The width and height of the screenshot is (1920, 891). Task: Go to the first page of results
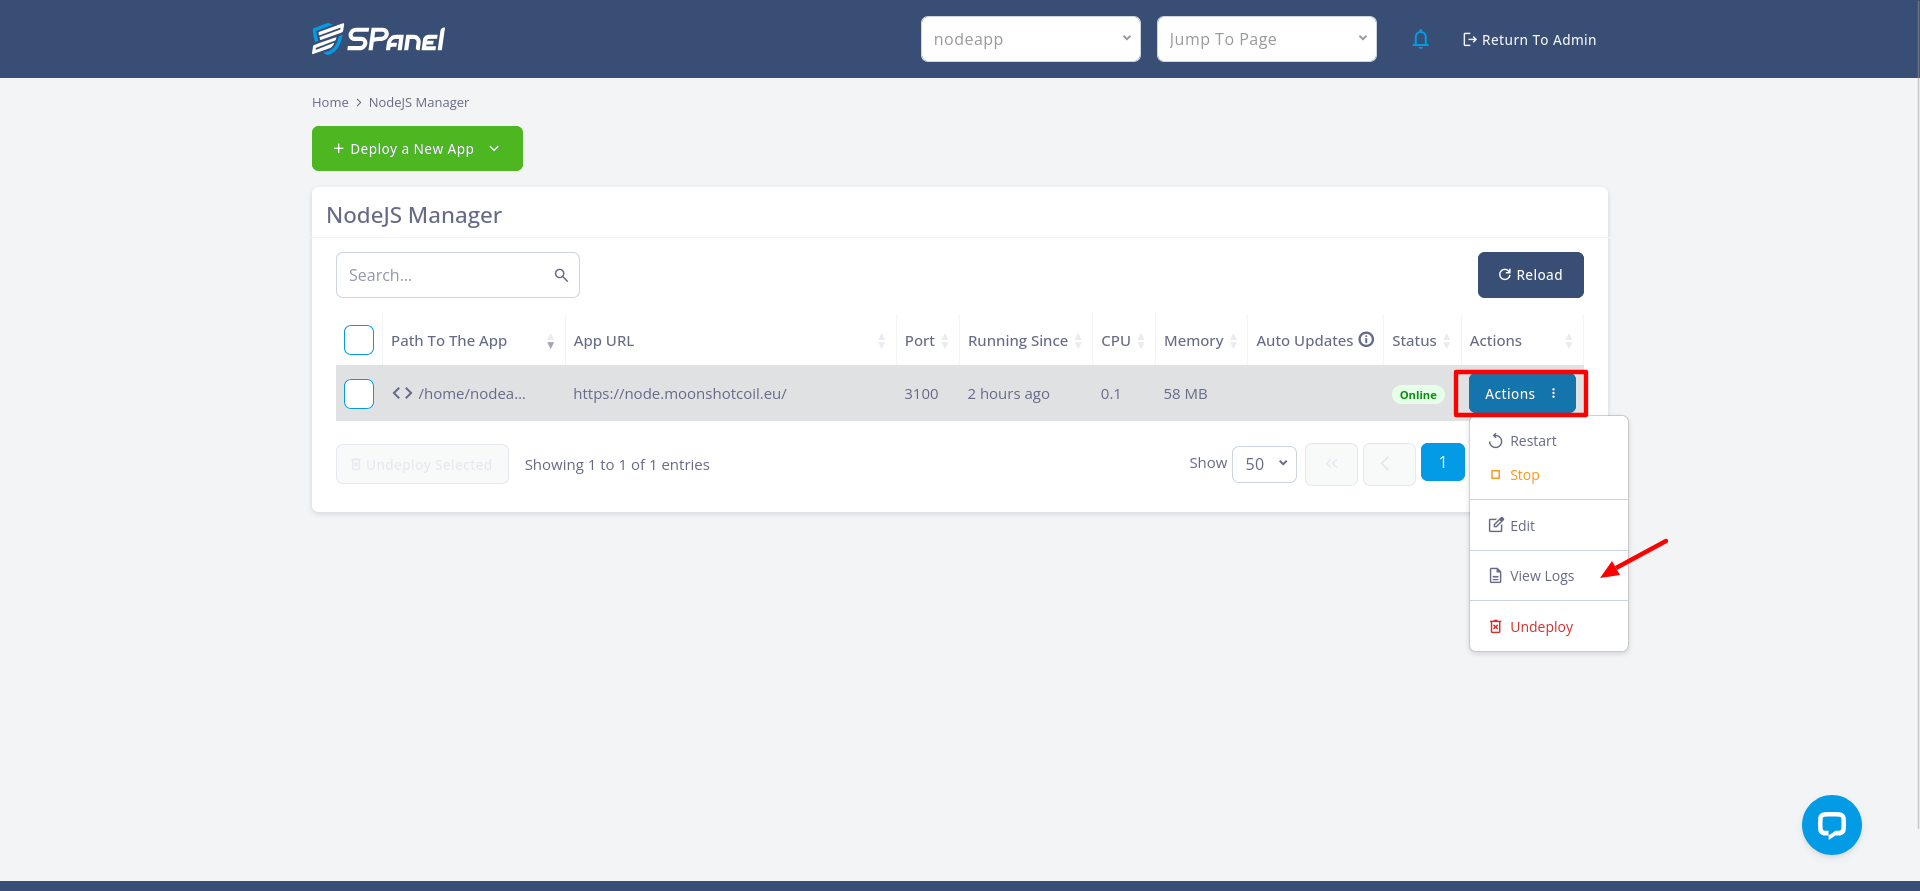coord(1331,464)
